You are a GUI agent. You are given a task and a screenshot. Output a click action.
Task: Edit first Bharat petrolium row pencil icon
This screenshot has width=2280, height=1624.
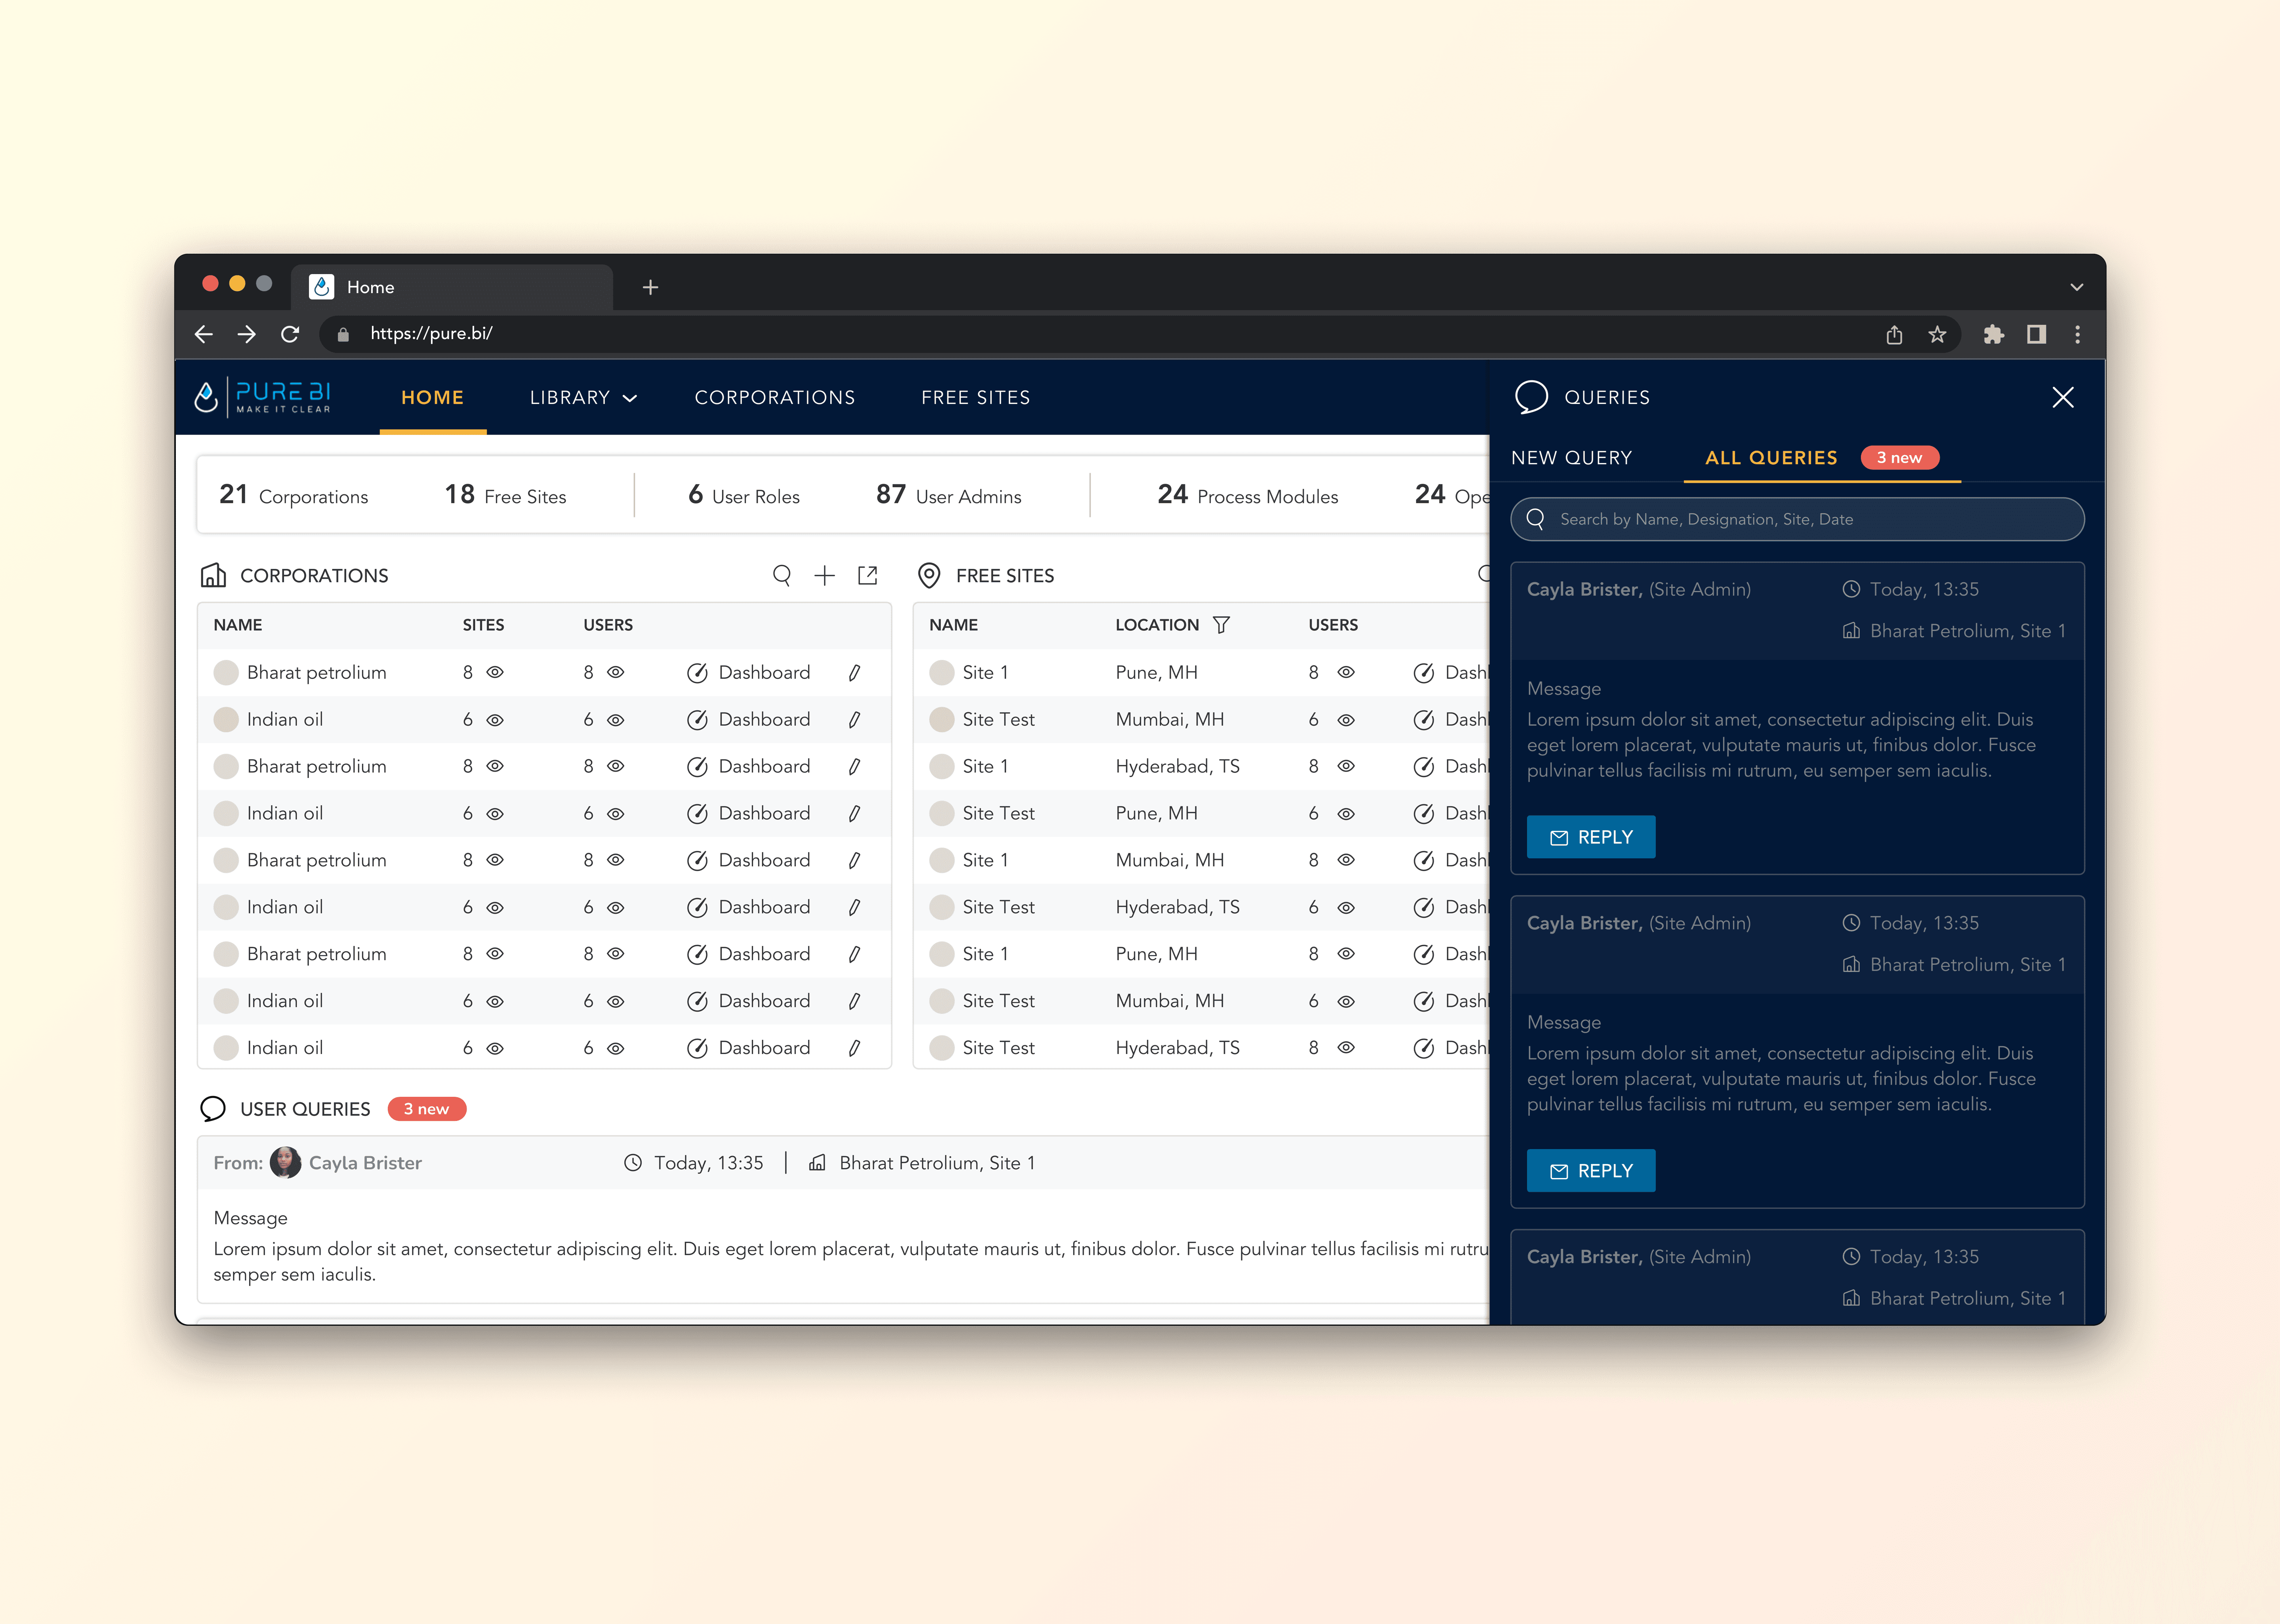[854, 673]
